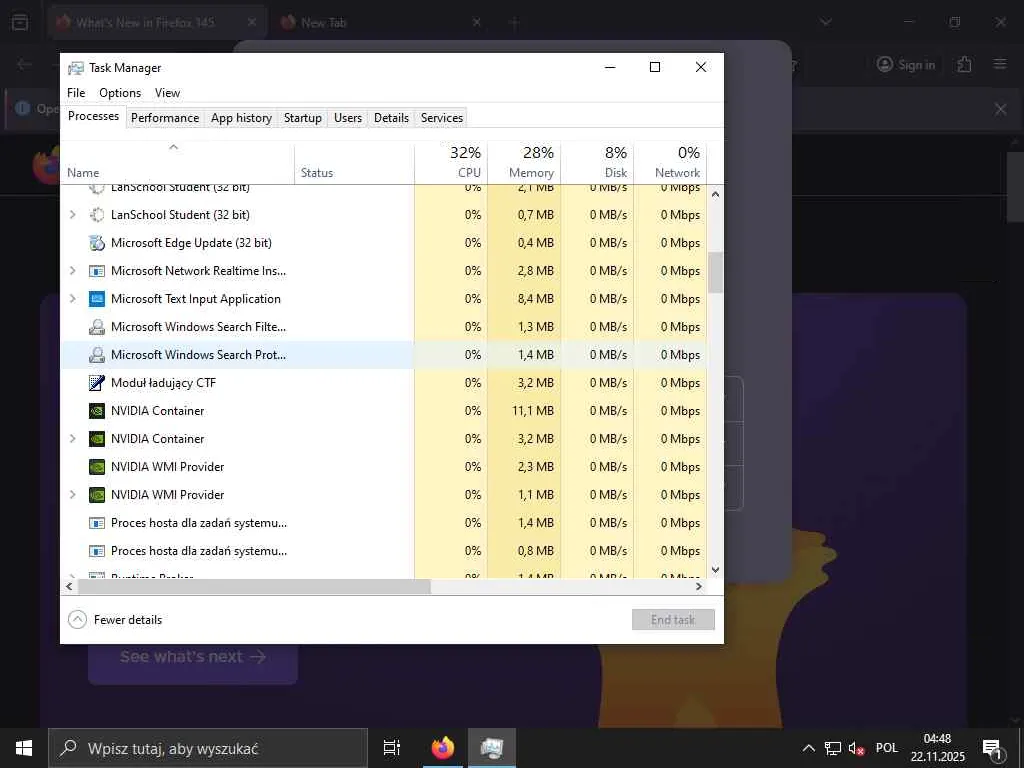Open Firefox application menu hamburger icon
The height and width of the screenshot is (768, 1024).
click(1000, 64)
